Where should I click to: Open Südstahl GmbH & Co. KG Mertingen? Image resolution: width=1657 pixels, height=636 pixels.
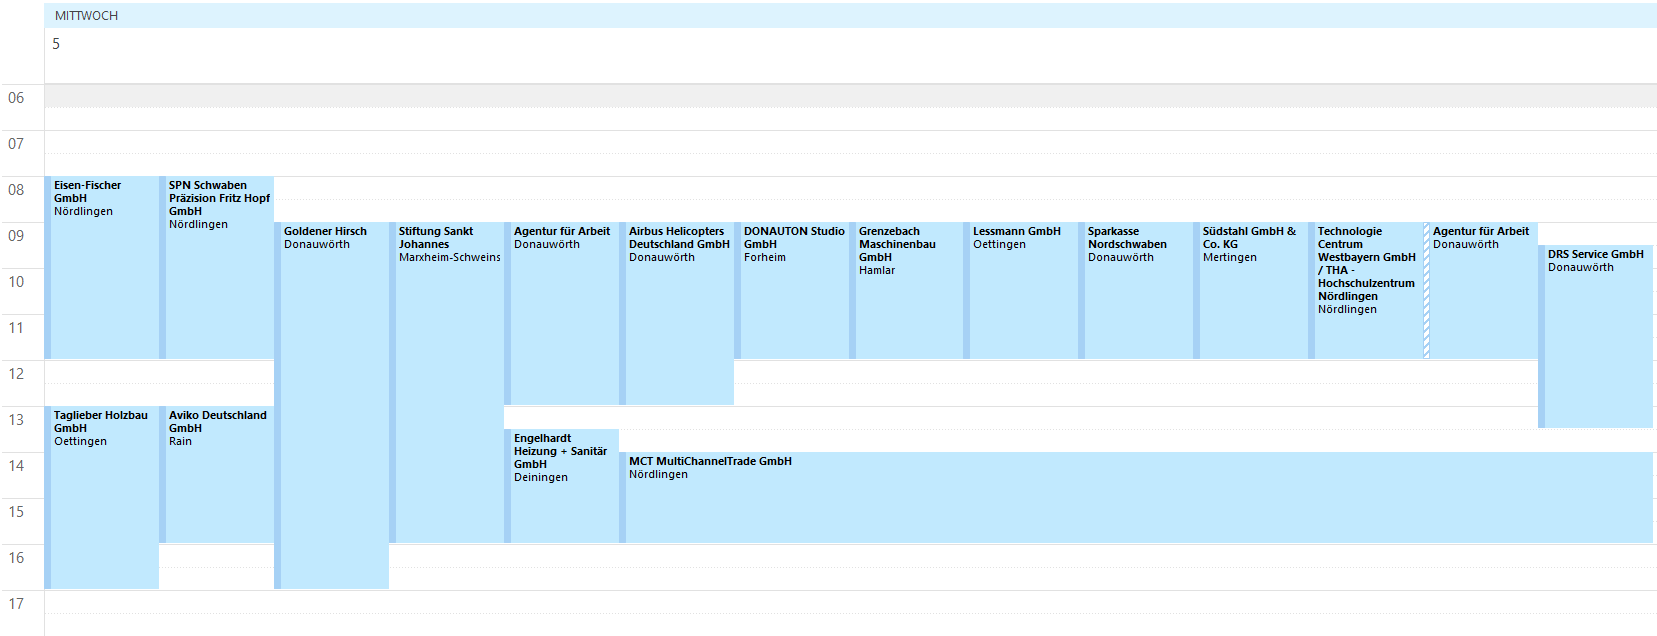pos(1251,290)
